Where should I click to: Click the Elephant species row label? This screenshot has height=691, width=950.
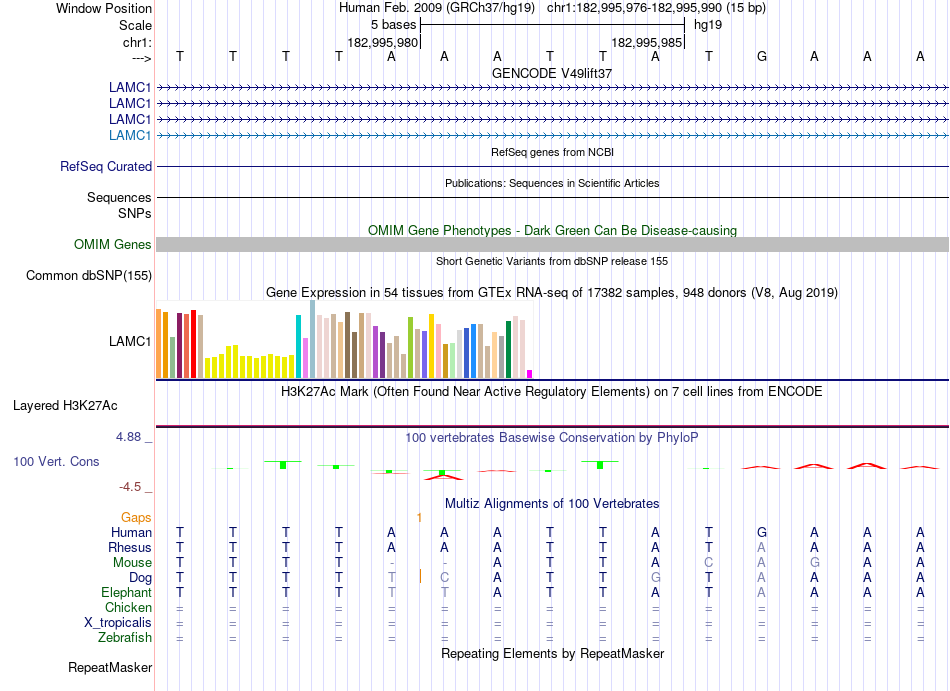(127, 592)
